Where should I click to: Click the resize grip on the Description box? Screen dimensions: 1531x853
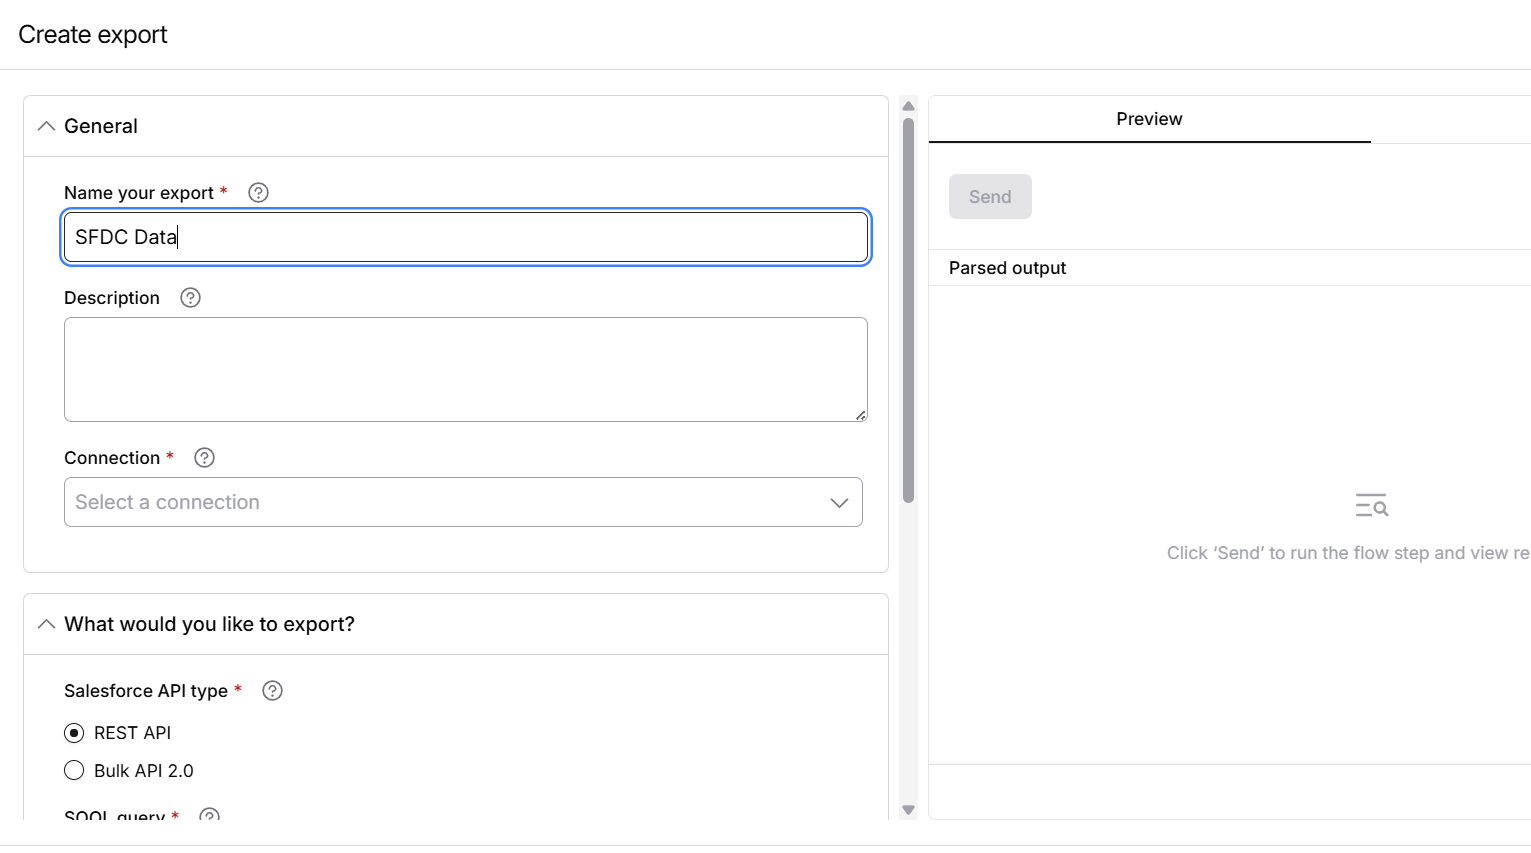click(861, 415)
